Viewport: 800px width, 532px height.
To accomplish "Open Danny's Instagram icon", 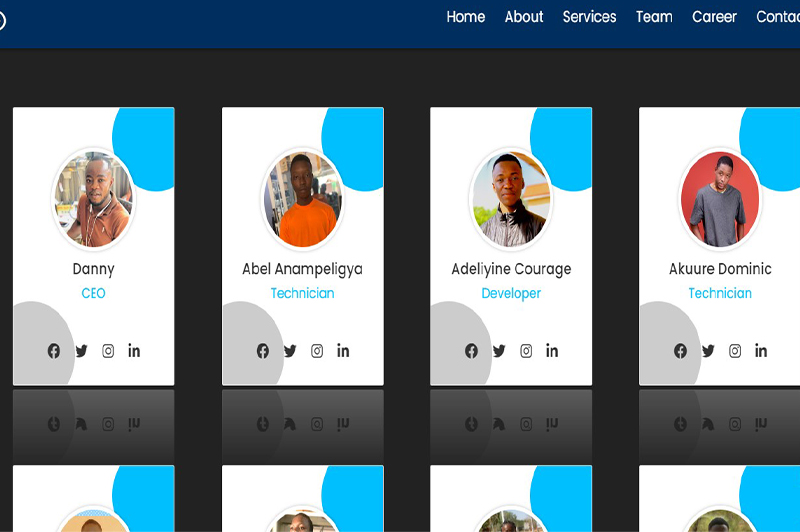I will tap(108, 351).
